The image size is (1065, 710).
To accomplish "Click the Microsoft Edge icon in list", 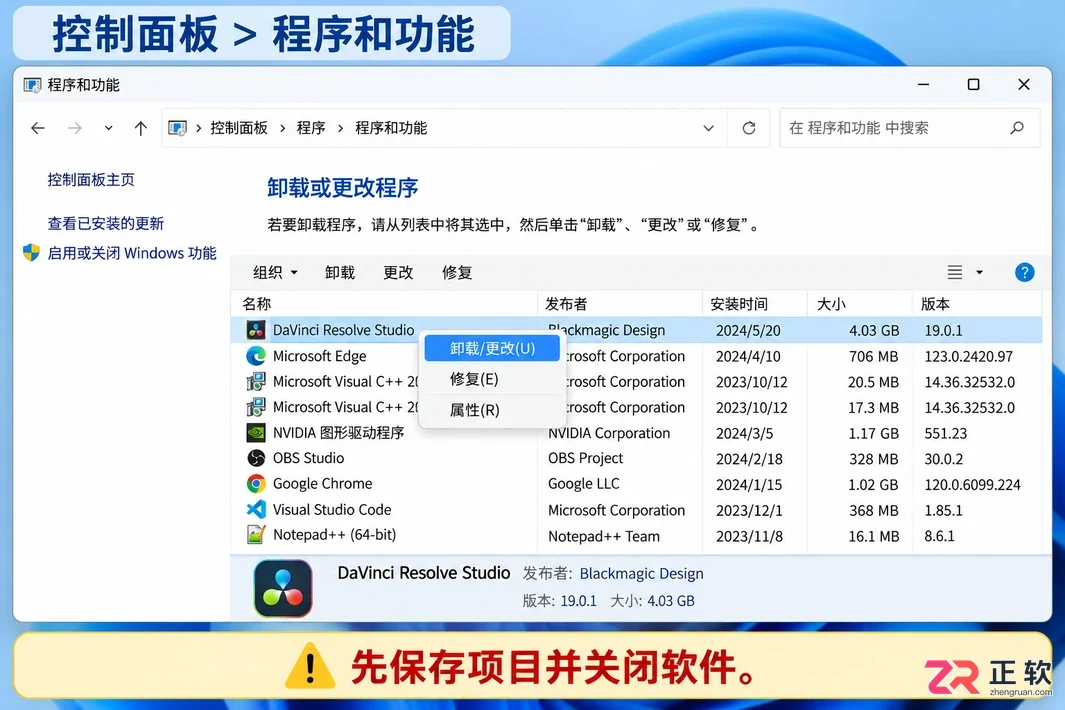I will click(x=255, y=356).
